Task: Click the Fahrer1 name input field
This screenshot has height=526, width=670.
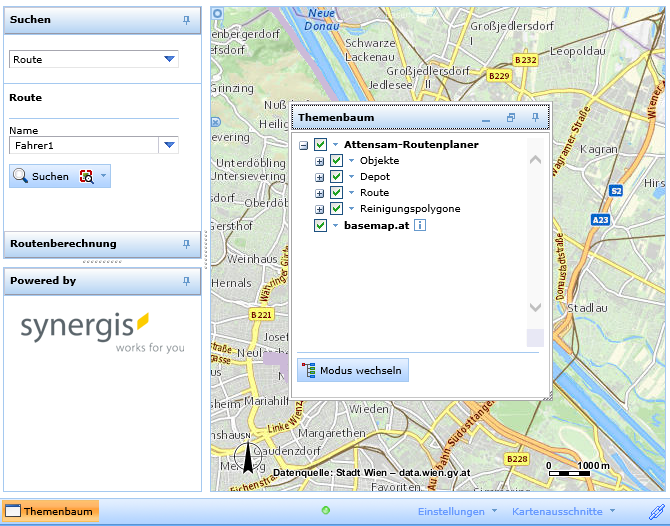Action: pyautogui.click(x=84, y=146)
